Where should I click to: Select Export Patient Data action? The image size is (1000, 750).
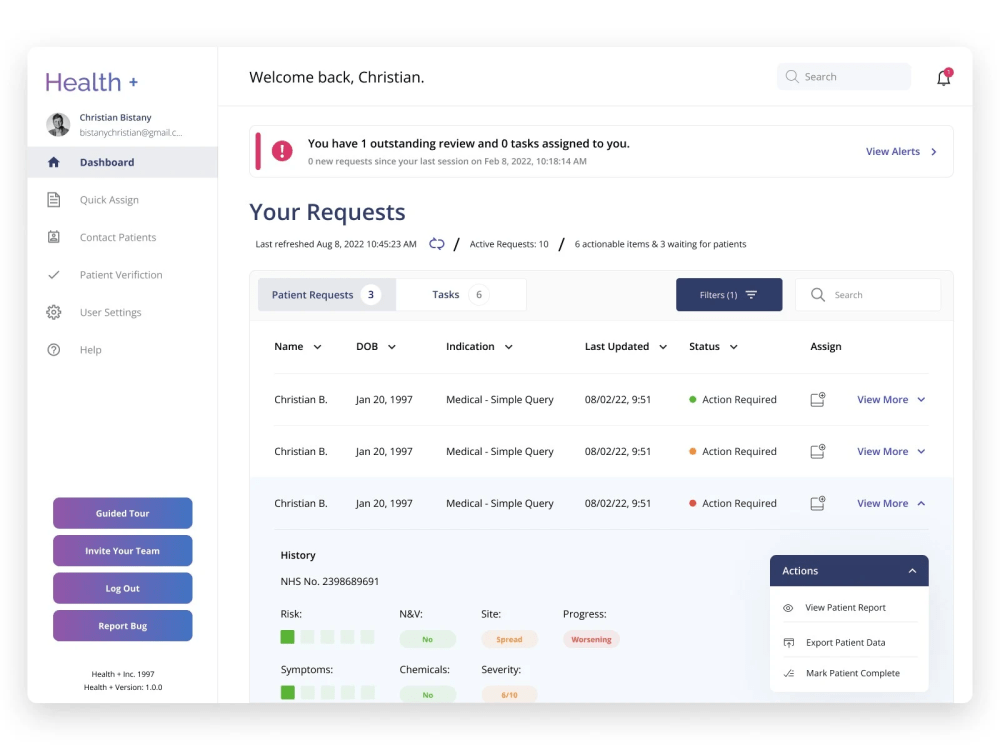pyautogui.click(x=849, y=642)
